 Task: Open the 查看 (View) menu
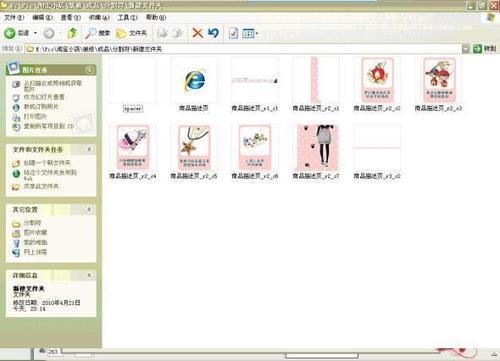[x=70, y=17]
